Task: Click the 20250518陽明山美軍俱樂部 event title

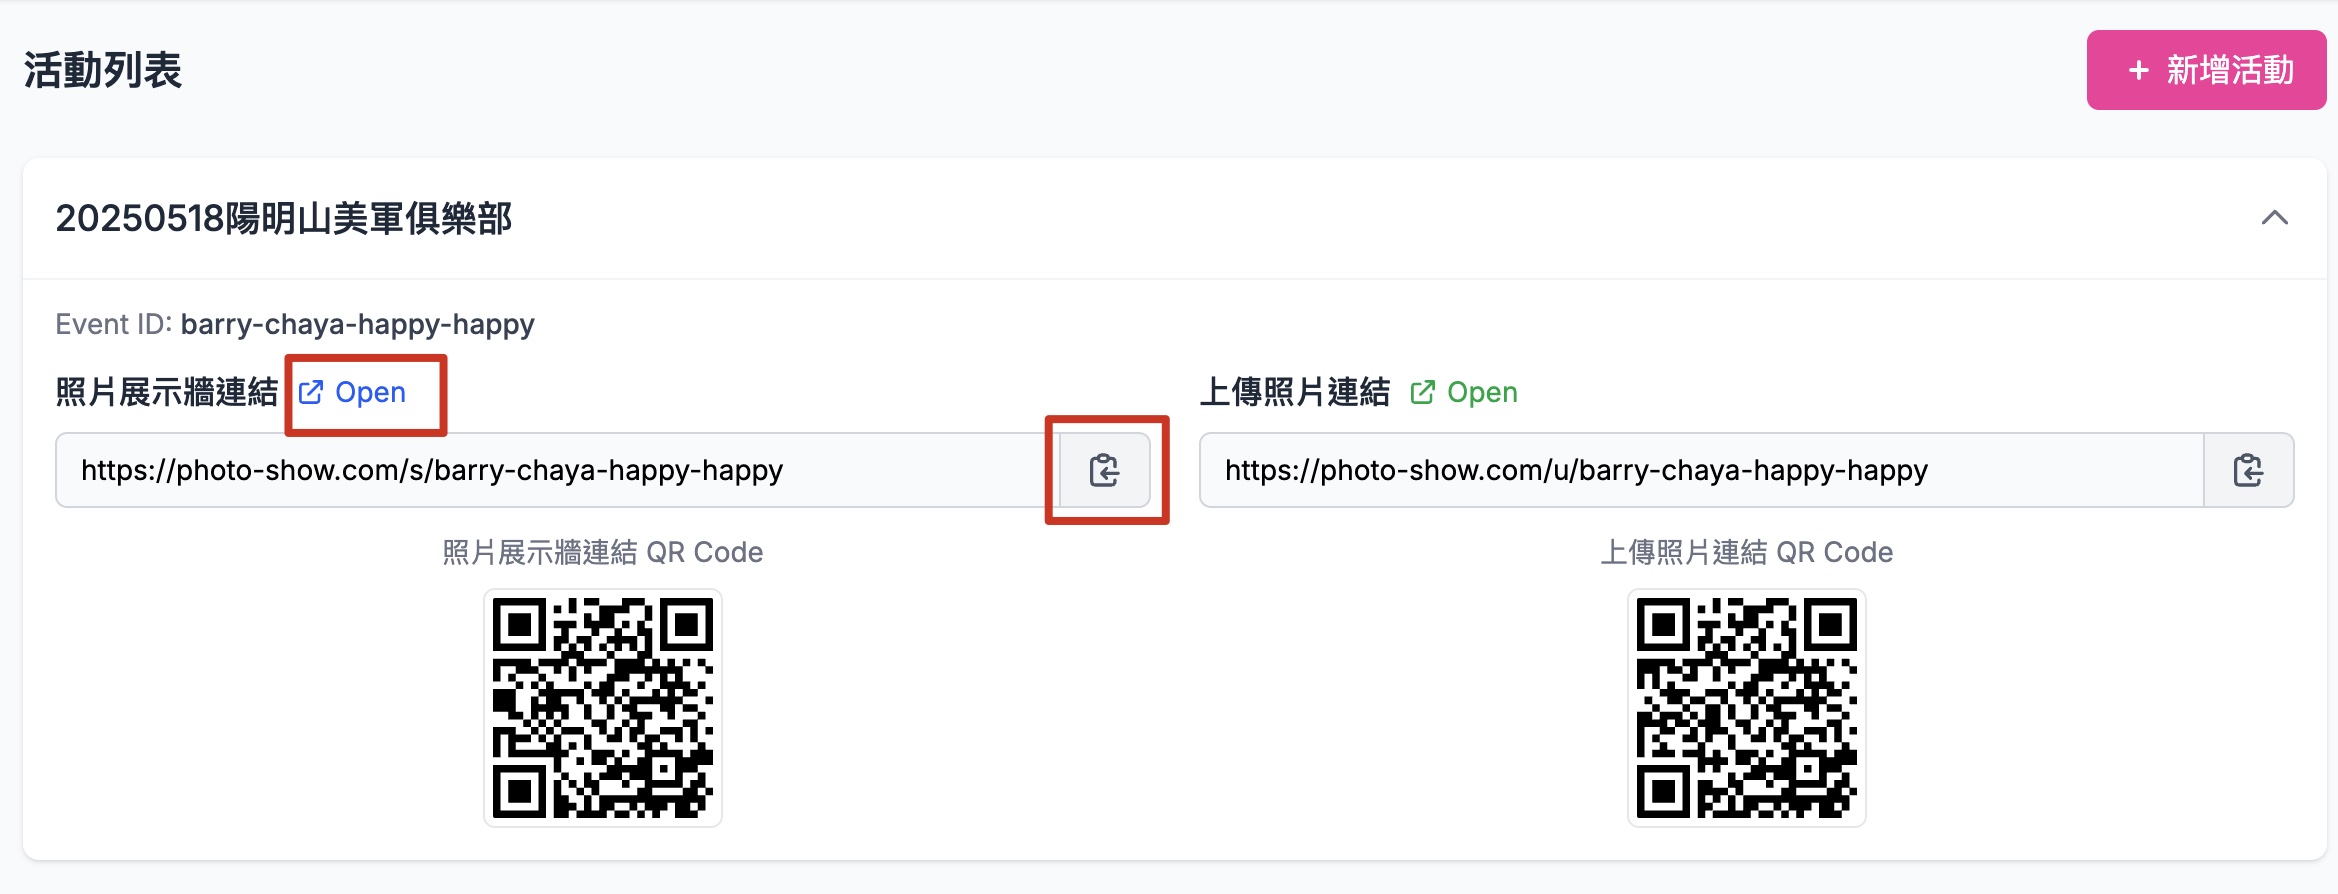Action: [x=283, y=218]
